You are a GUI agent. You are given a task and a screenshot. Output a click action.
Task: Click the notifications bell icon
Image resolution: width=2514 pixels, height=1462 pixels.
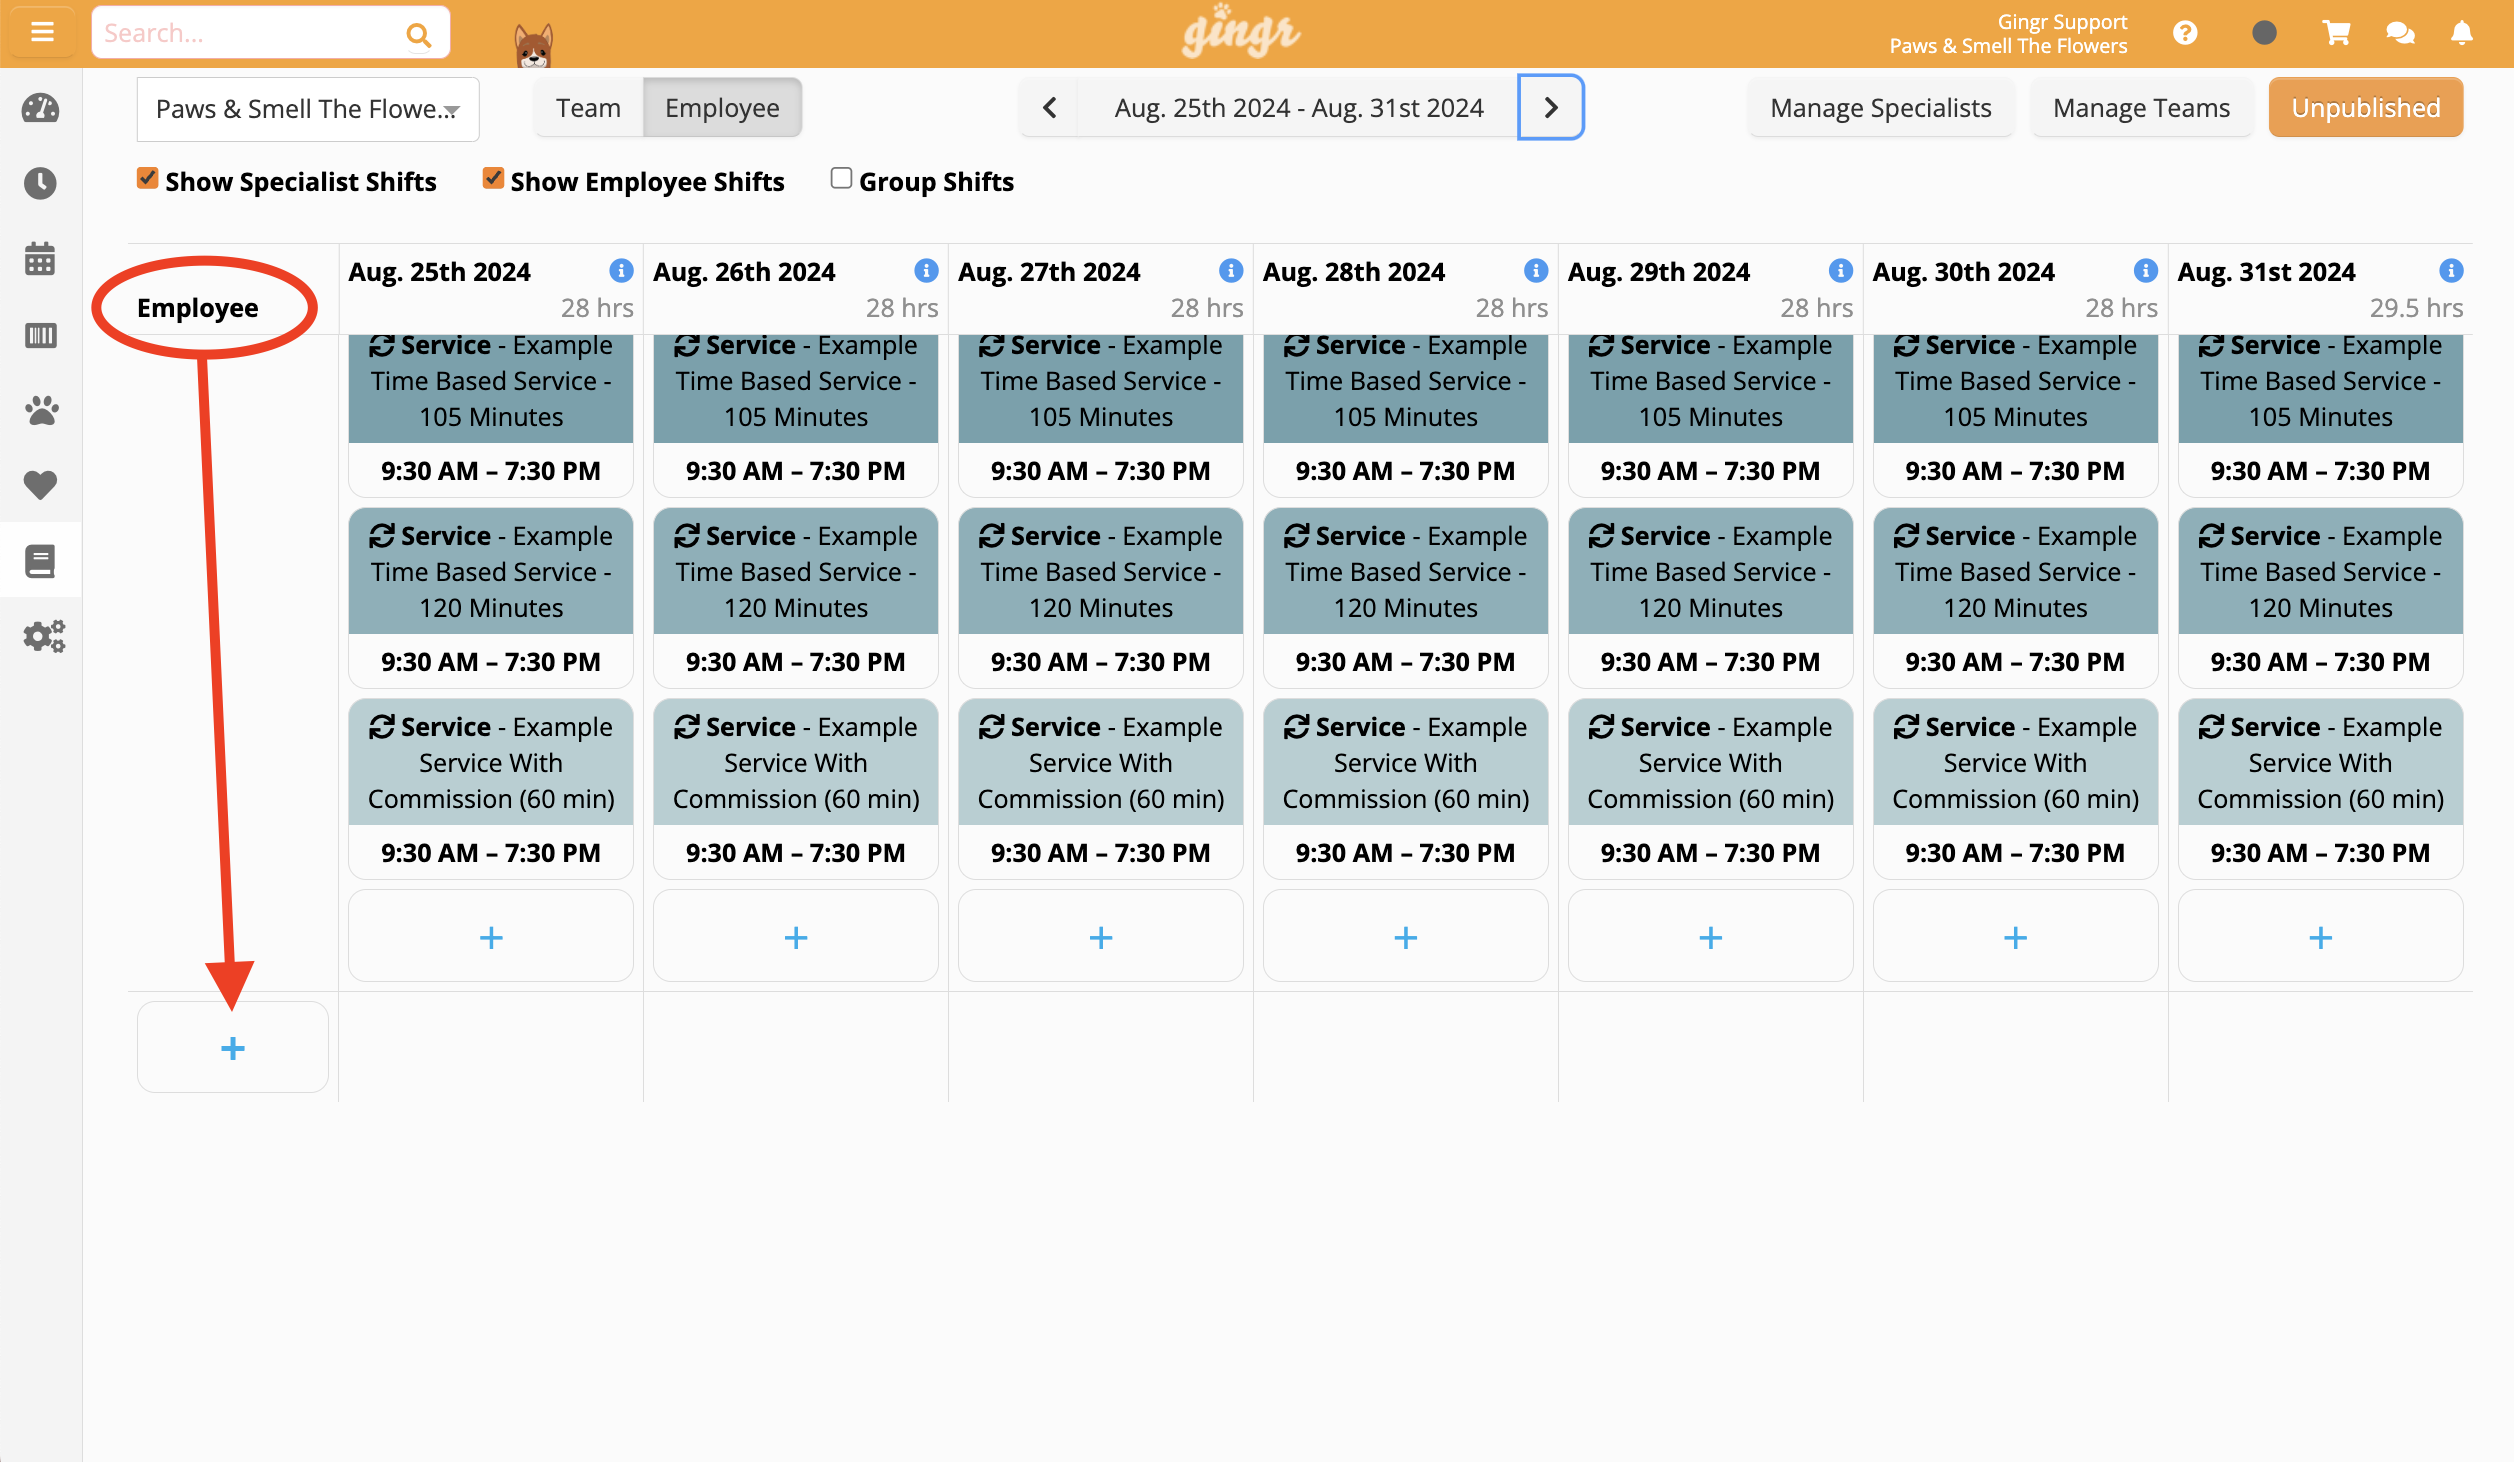click(x=2463, y=32)
